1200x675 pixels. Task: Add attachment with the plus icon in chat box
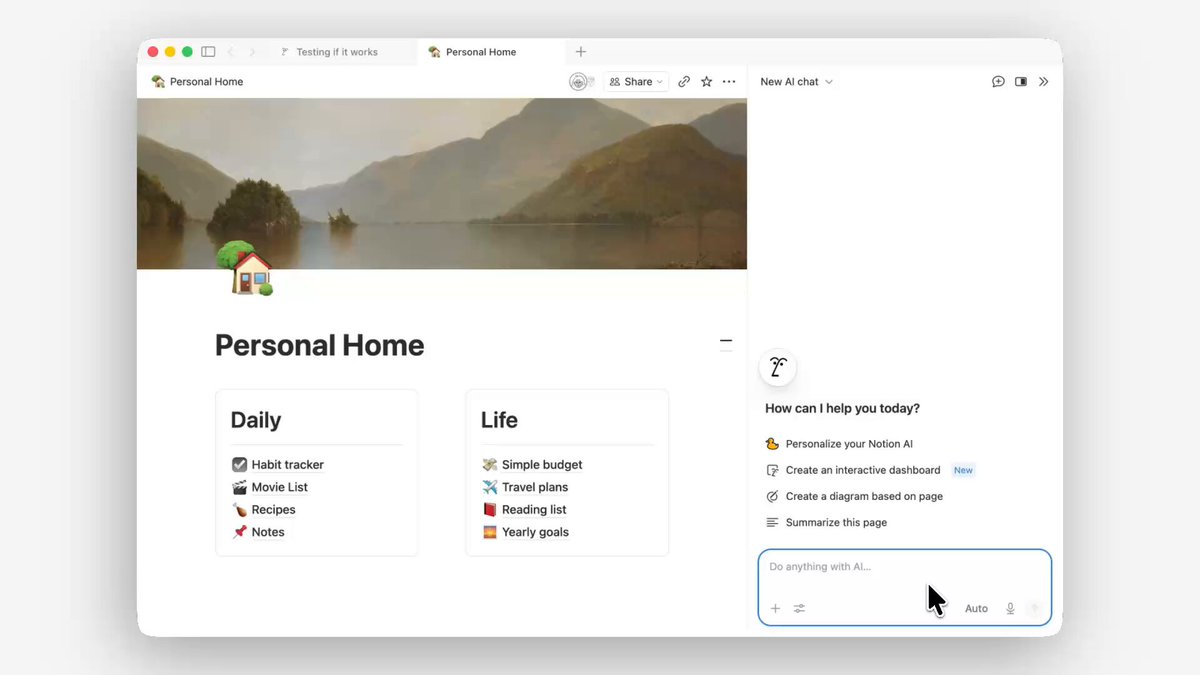(775, 608)
